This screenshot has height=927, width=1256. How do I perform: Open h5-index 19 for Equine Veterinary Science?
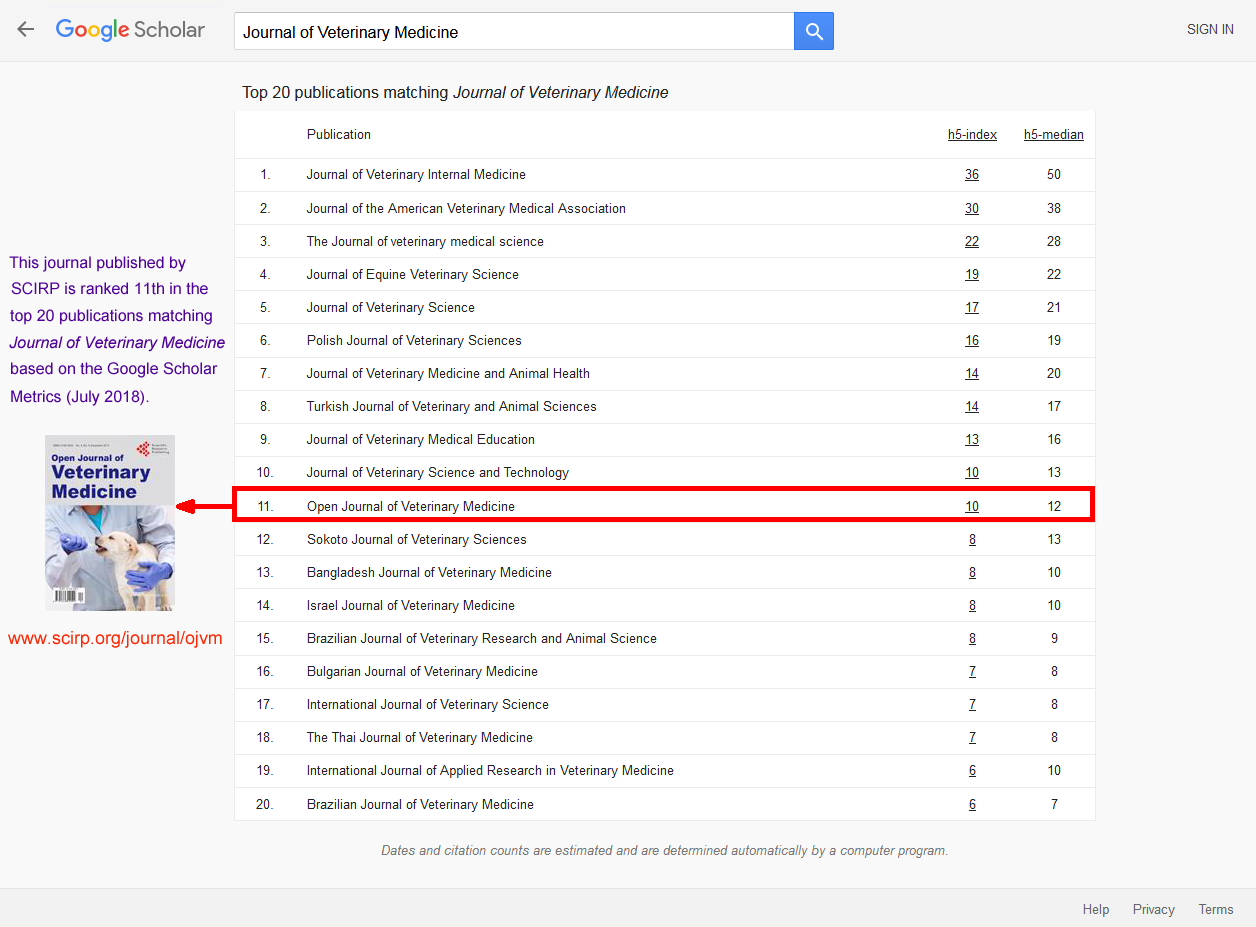pos(972,275)
